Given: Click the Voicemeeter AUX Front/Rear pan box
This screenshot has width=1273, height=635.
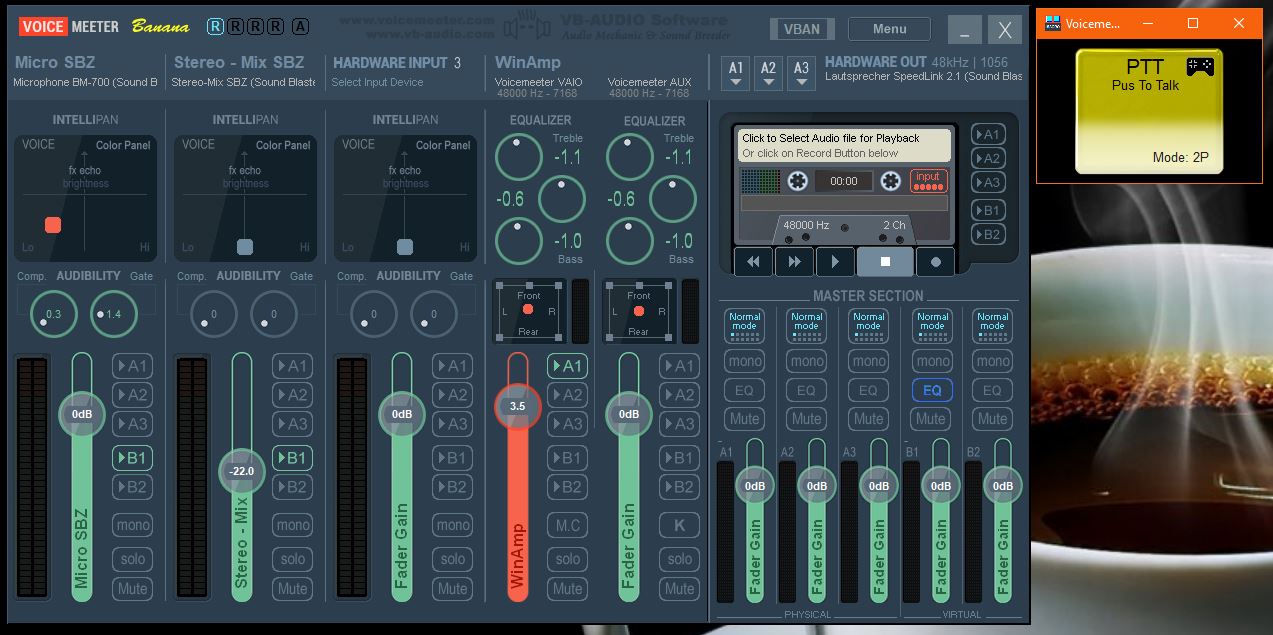Looking at the screenshot, I should tap(639, 311).
